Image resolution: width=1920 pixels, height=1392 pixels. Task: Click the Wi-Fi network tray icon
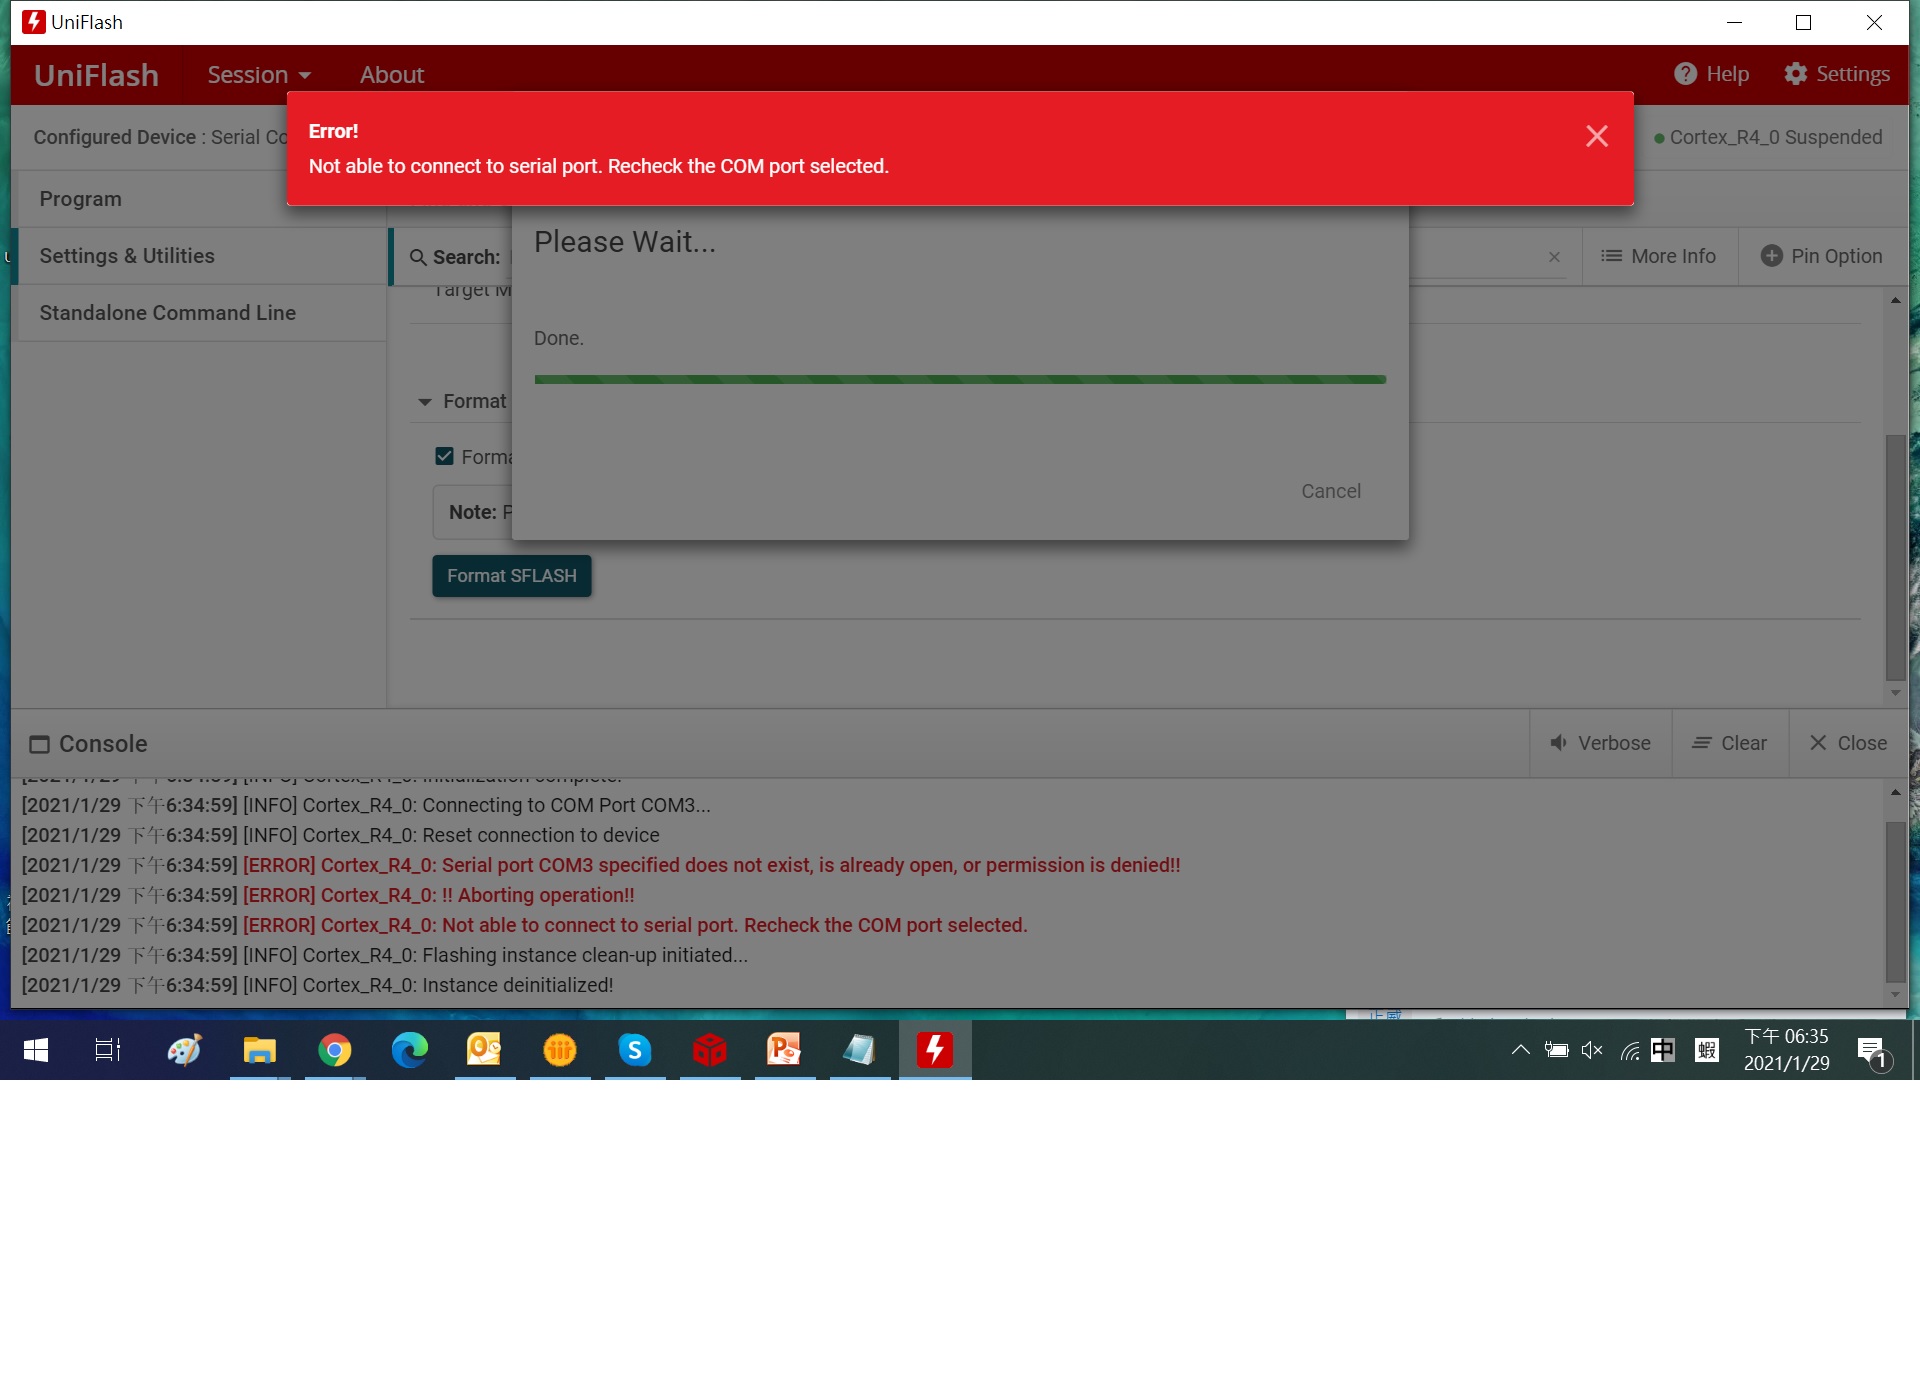(x=1629, y=1050)
